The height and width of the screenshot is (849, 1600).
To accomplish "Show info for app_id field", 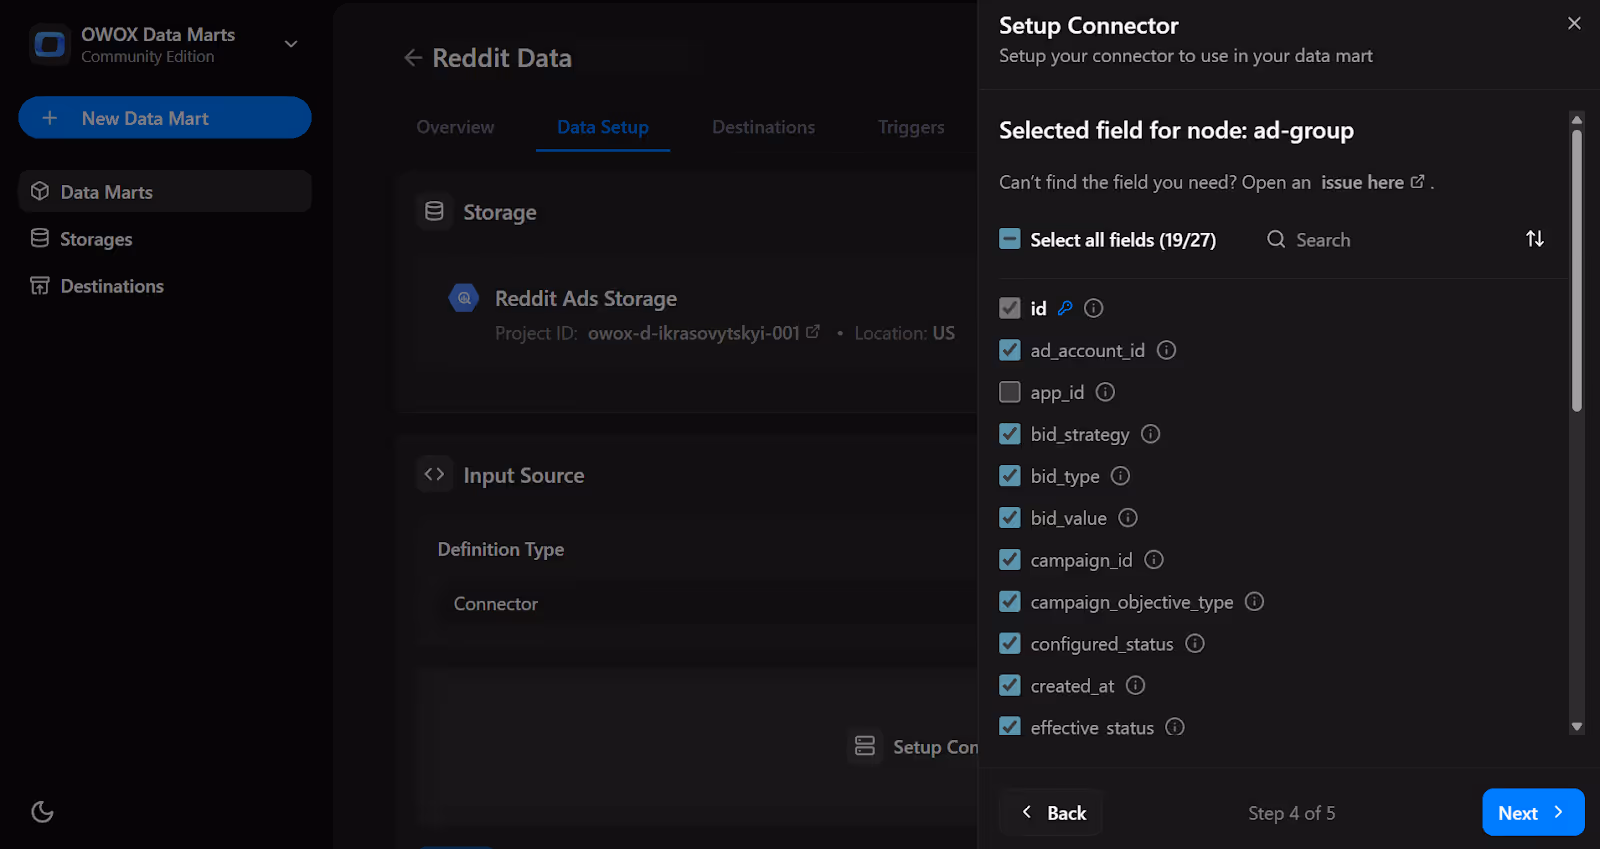I will pos(1105,392).
